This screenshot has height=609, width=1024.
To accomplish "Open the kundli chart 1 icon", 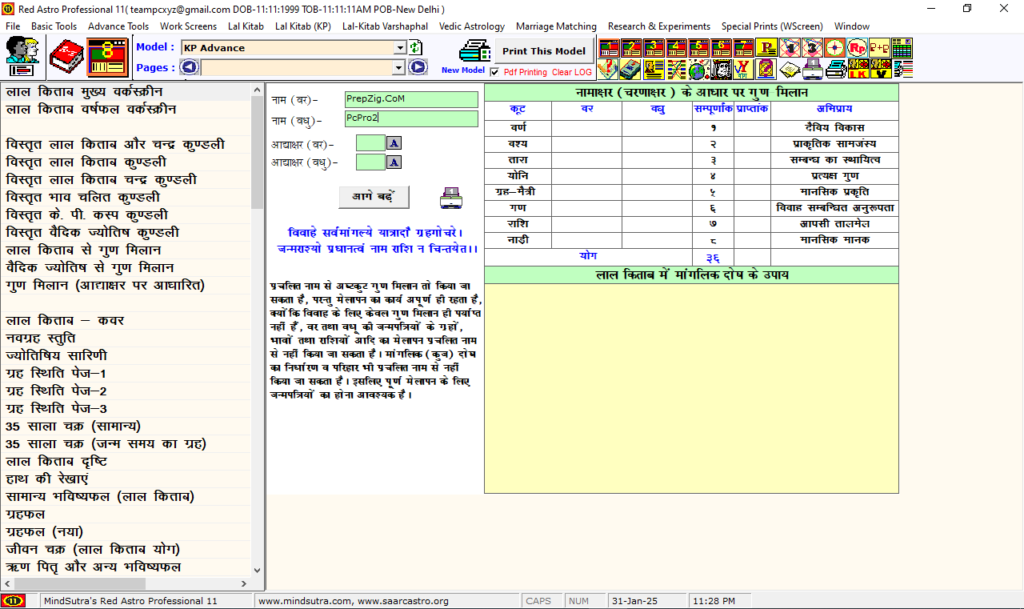I will pyautogui.click(x=790, y=48).
